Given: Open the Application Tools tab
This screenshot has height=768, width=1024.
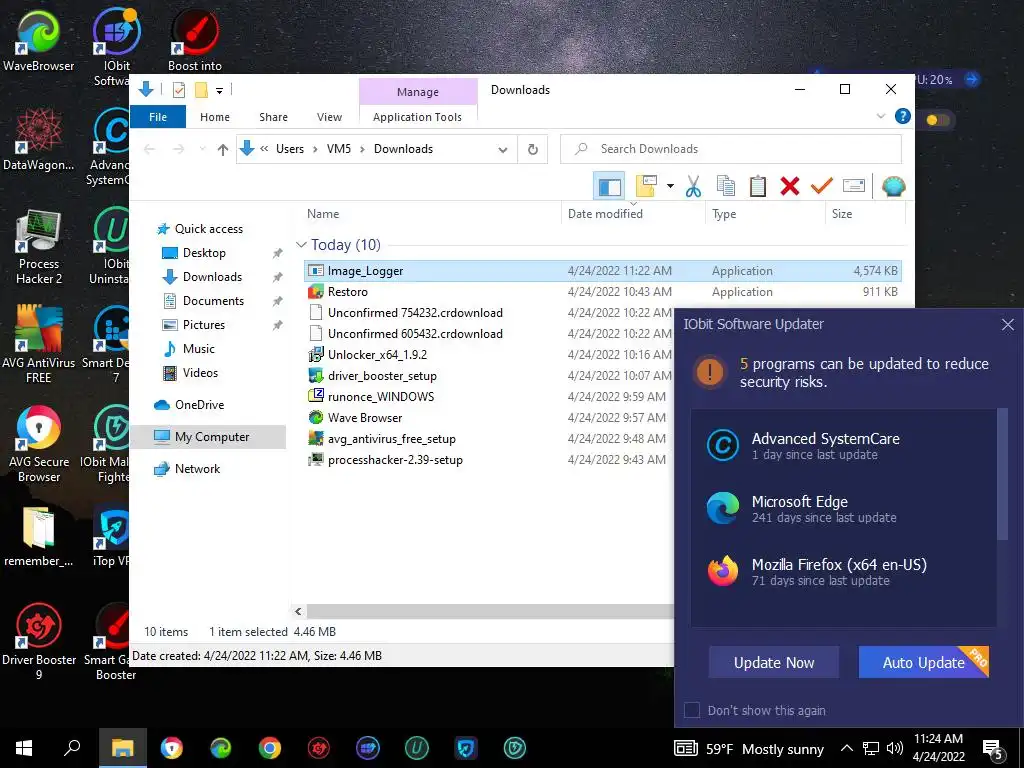Looking at the screenshot, I should pos(417,117).
